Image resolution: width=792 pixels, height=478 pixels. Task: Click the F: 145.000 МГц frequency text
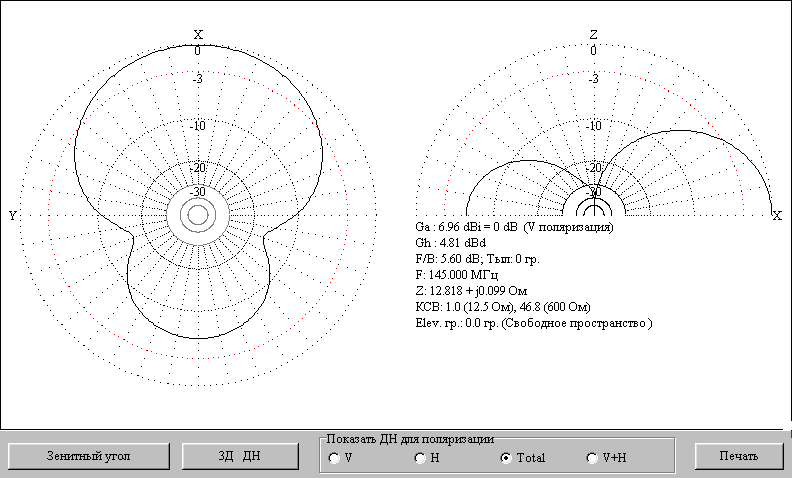click(457, 275)
